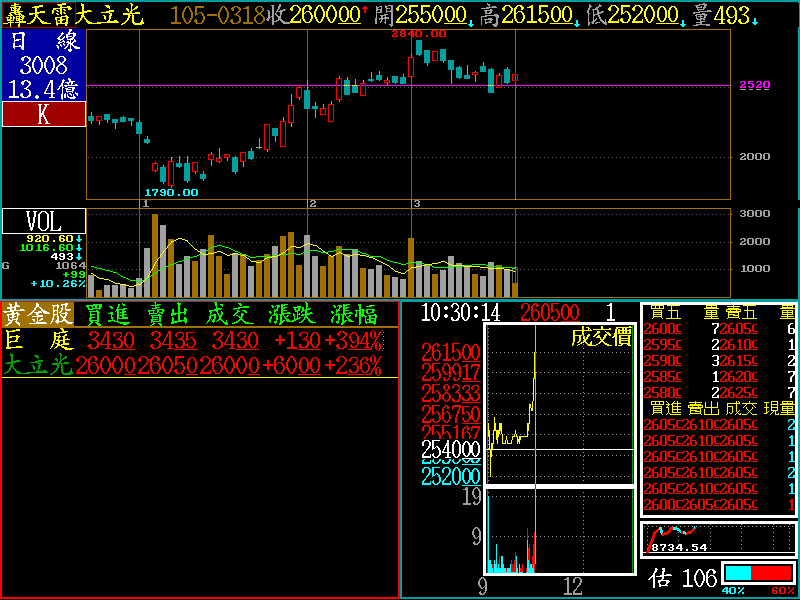
Task: Click the 40%/60% buy-sell ratio bar
Action: click(x=758, y=574)
